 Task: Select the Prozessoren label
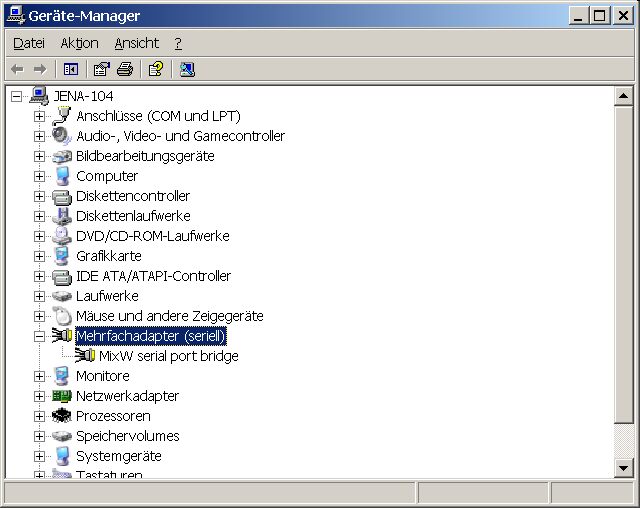(x=113, y=416)
